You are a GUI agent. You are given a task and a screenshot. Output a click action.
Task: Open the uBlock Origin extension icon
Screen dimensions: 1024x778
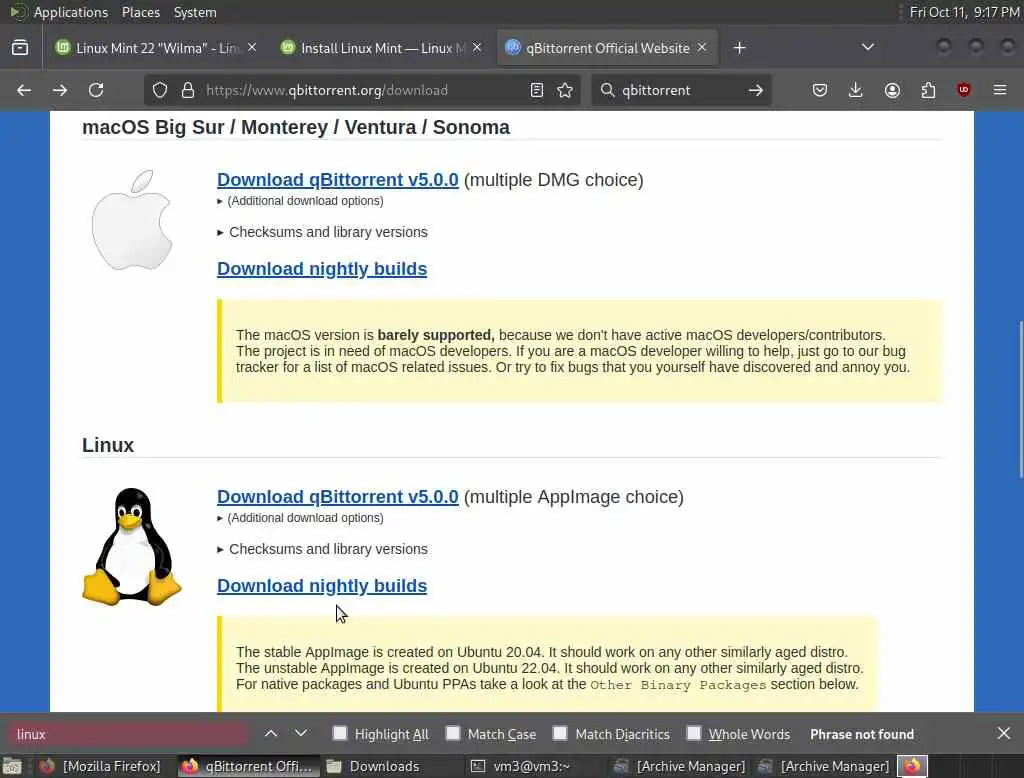(964, 90)
